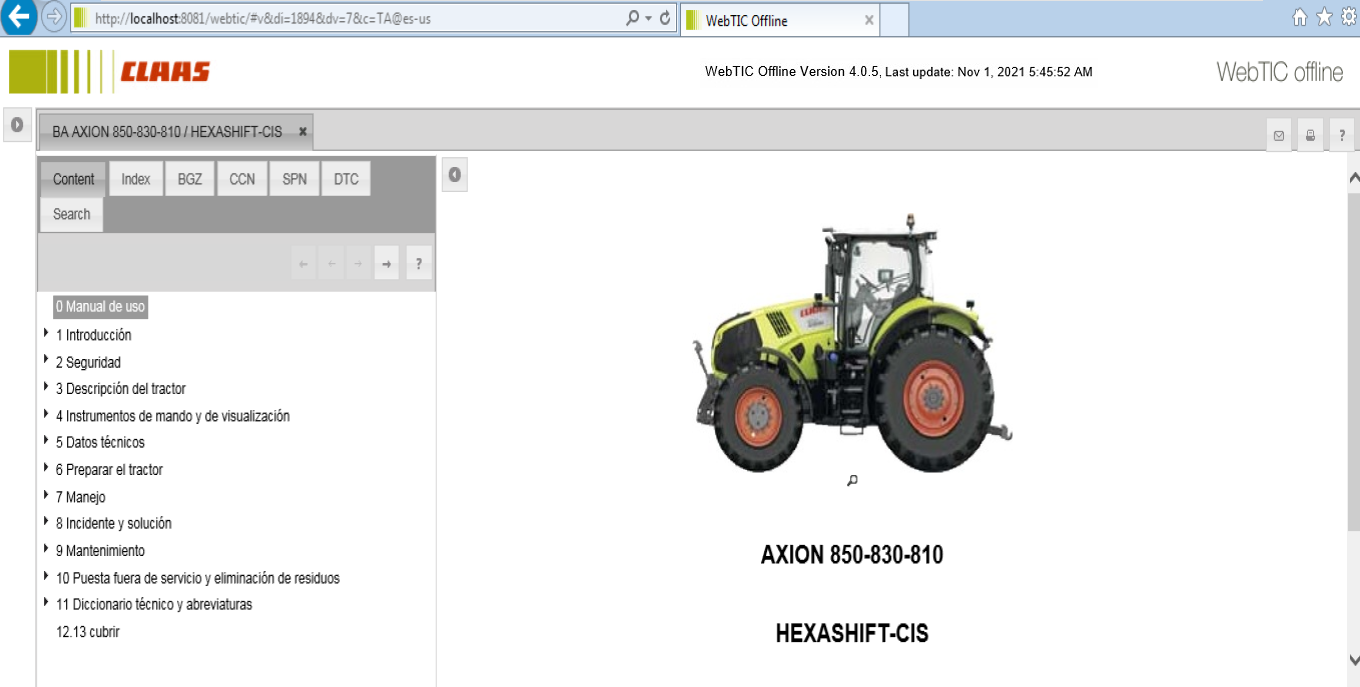This screenshot has height=687, width=1360.
Task: Click the last-page arrow in navigation toolbar
Action: click(386, 264)
